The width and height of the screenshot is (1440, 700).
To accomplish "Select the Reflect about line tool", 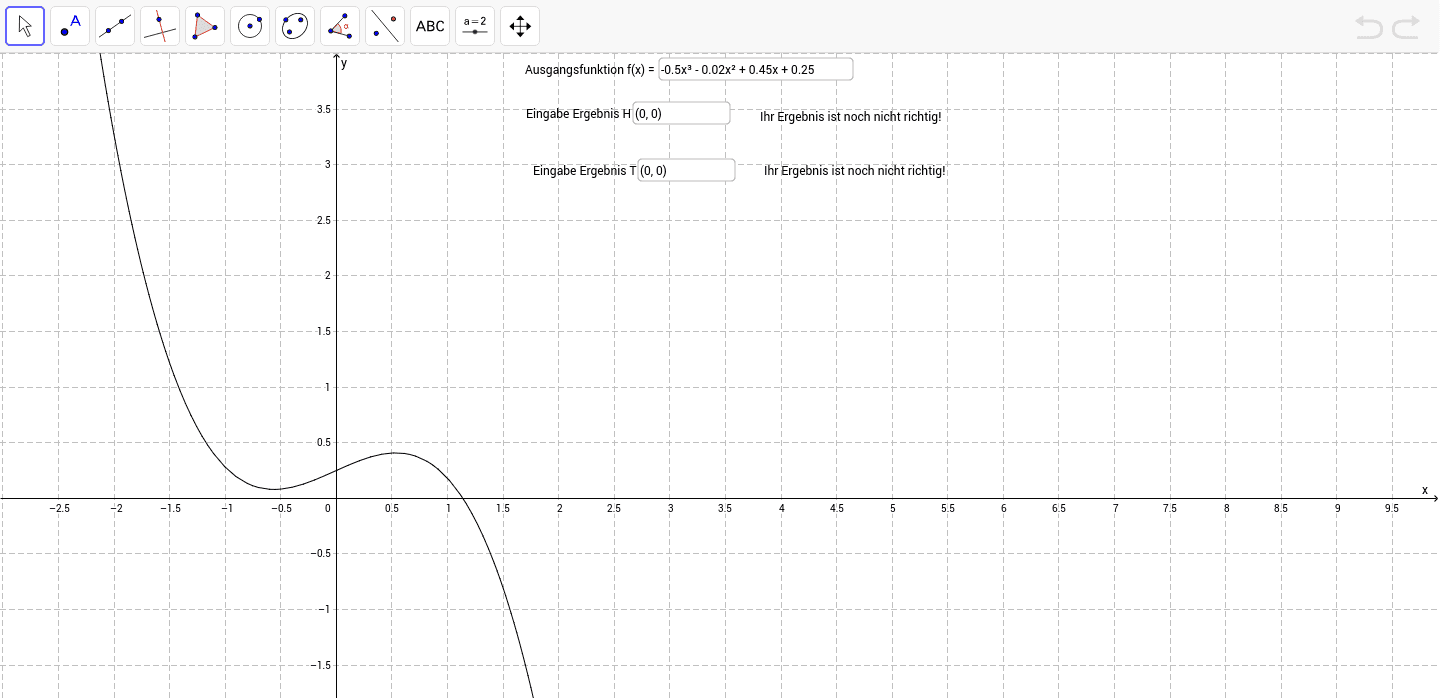I will point(385,26).
